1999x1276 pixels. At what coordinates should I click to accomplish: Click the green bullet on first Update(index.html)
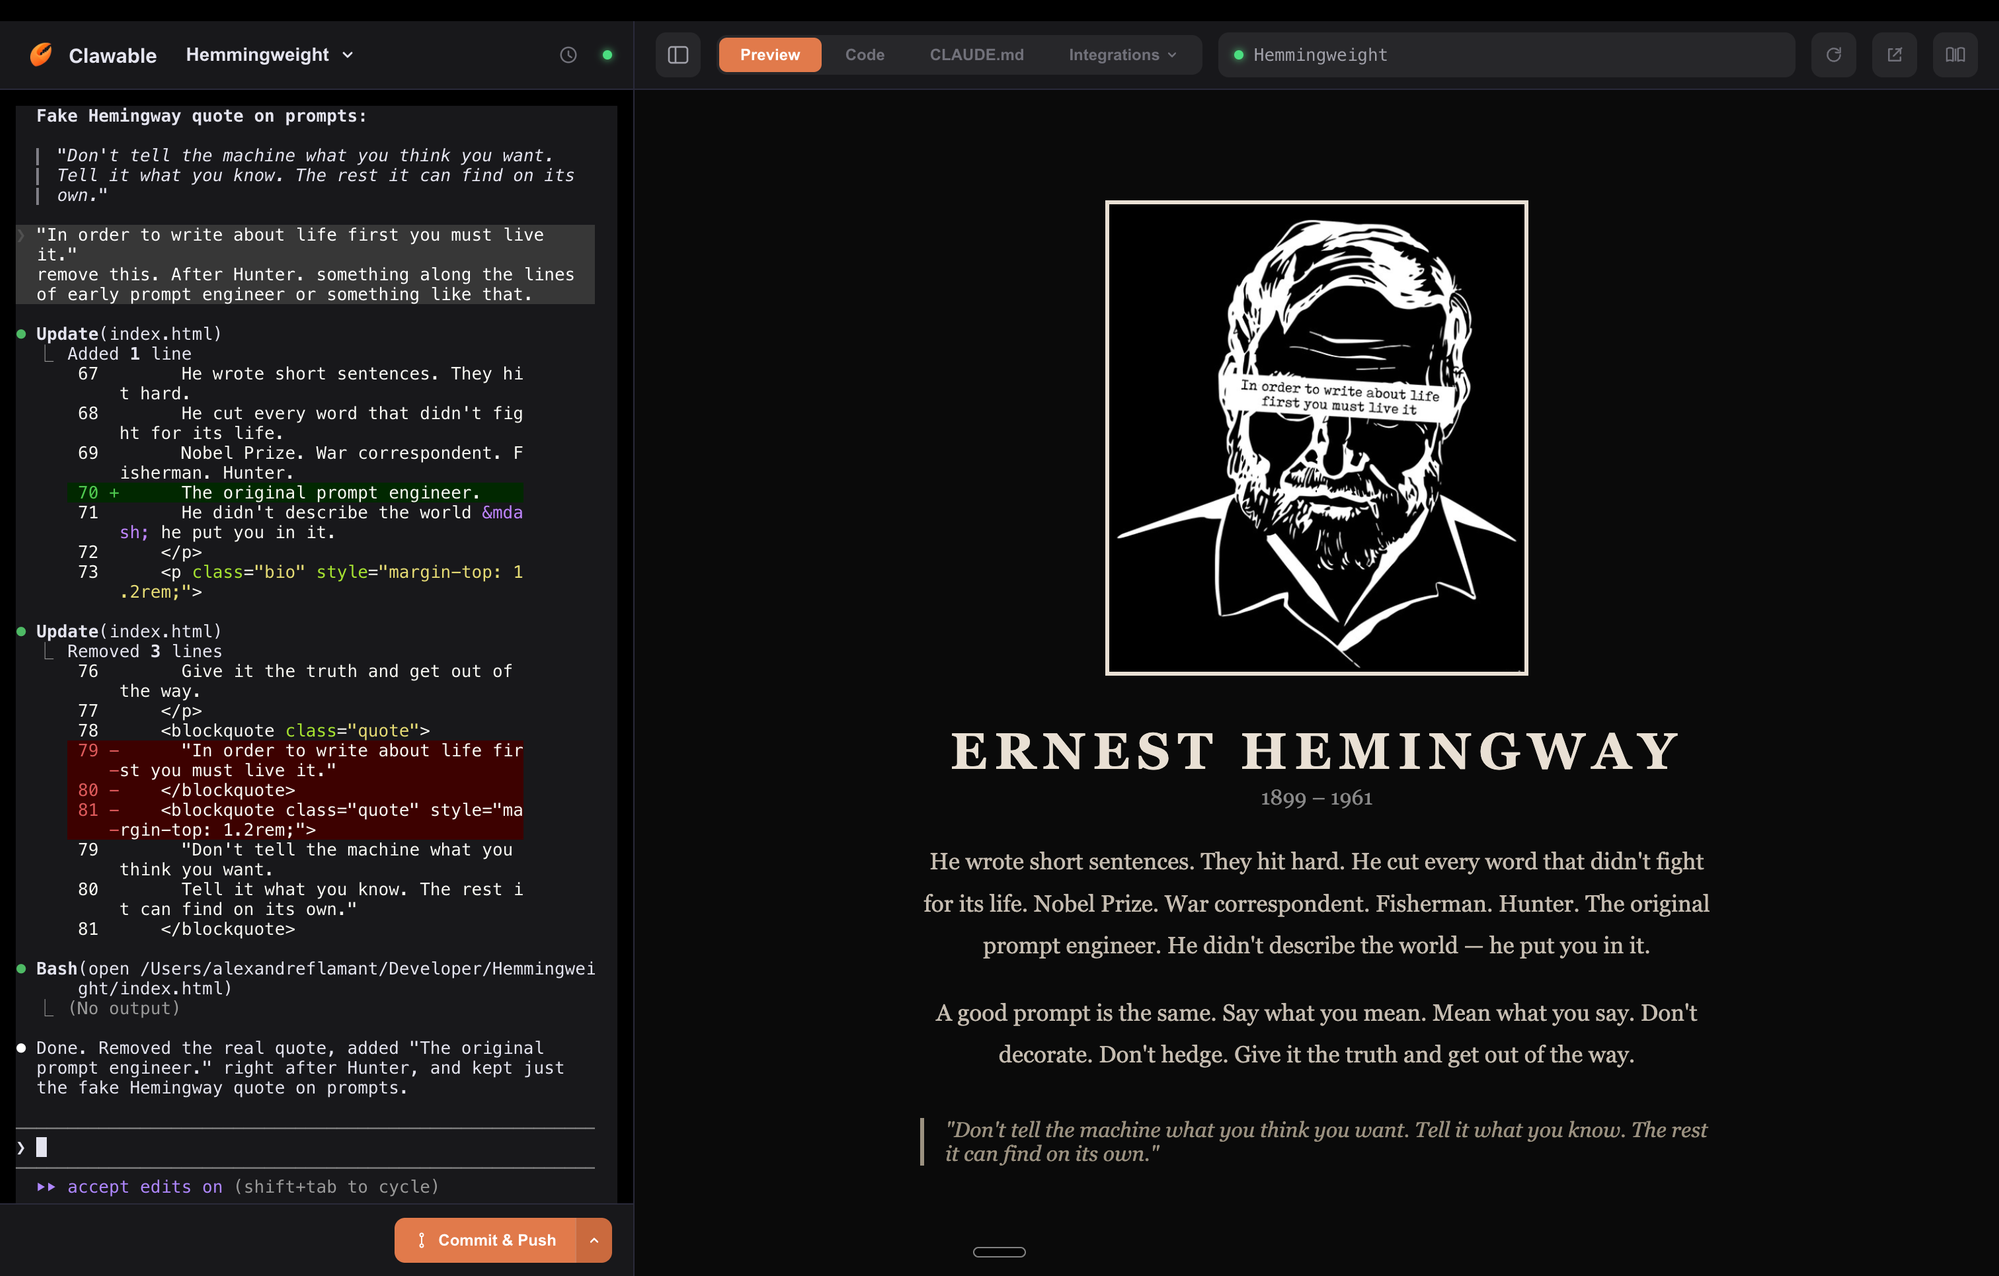tap(21, 333)
